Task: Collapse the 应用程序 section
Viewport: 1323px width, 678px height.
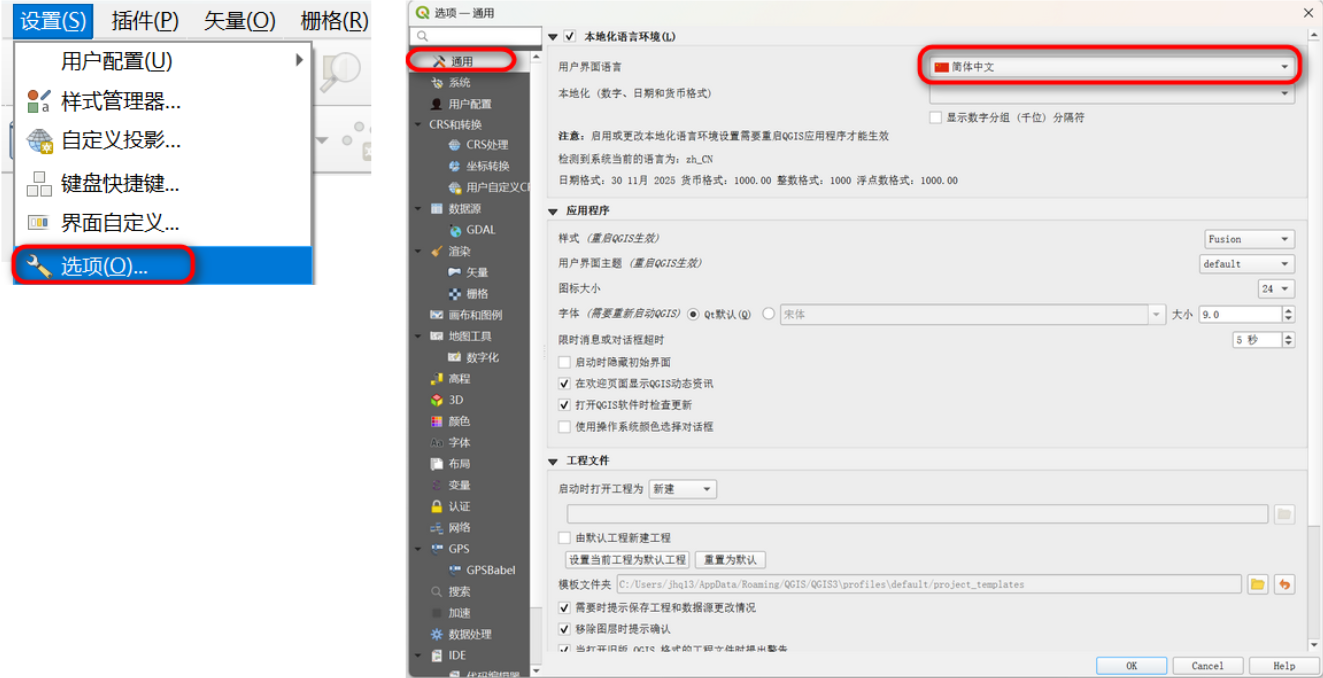Action: click(553, 211)
